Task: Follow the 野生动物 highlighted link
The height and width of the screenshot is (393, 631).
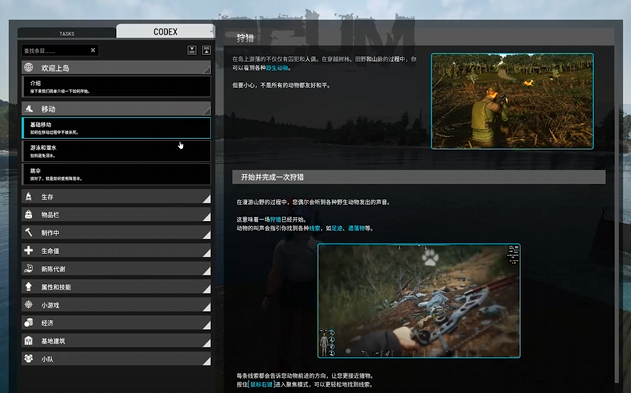Action: [x=277, y=68]
